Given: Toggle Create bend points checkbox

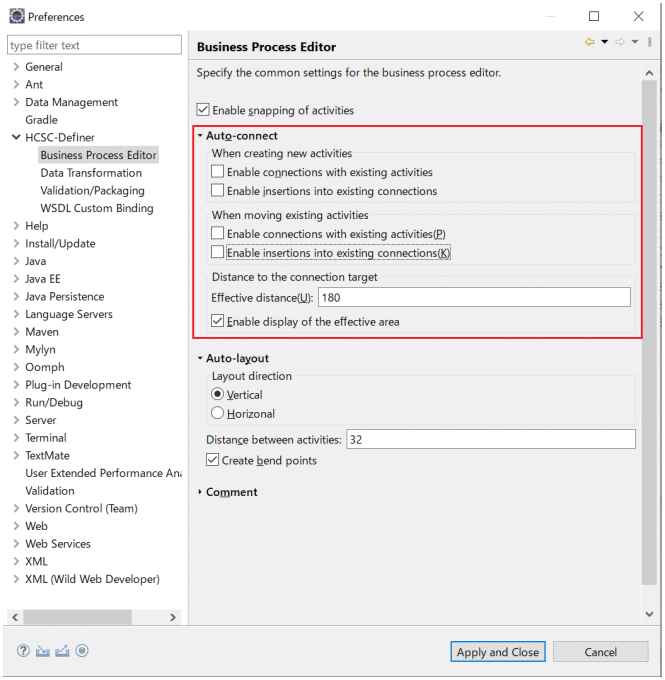Looking at the screenshot, I should [x=212, y=460].
